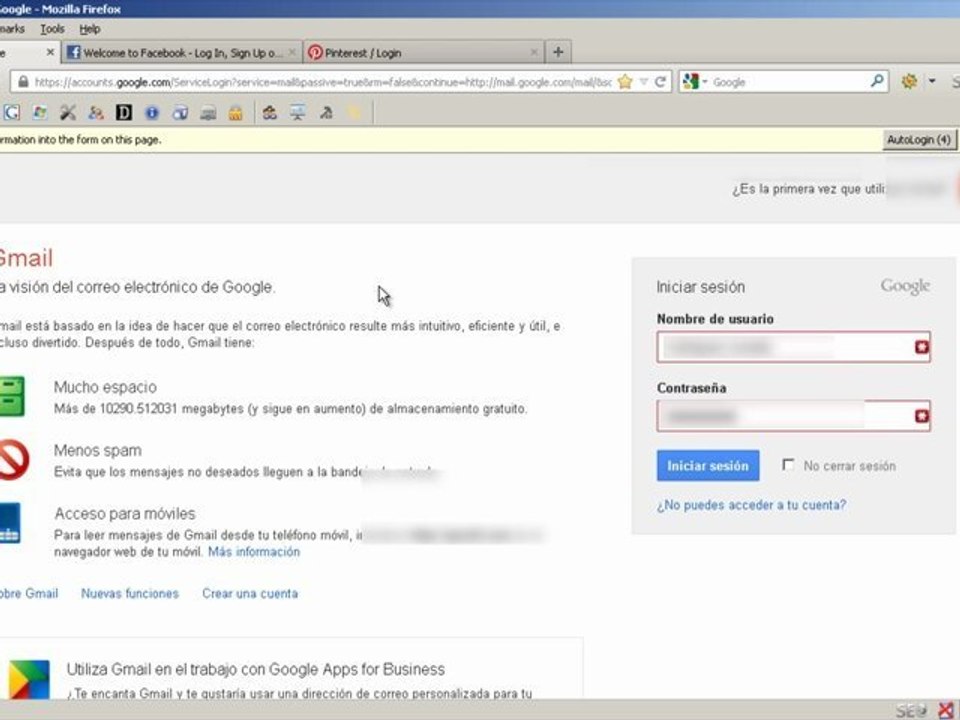Expand dropdown arrow beside gear icon
Viewport: 960px width, 720px height.
[932, 81]
